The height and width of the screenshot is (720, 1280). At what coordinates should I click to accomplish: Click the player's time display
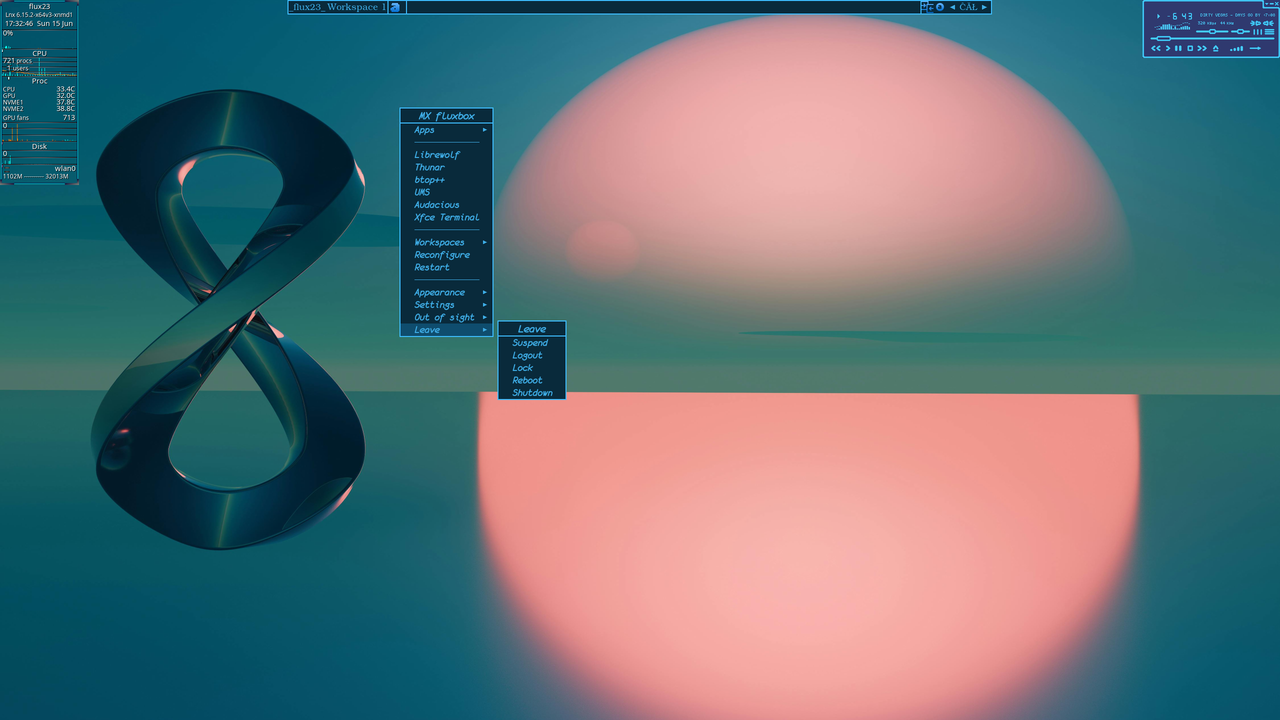pos(1179,16)
